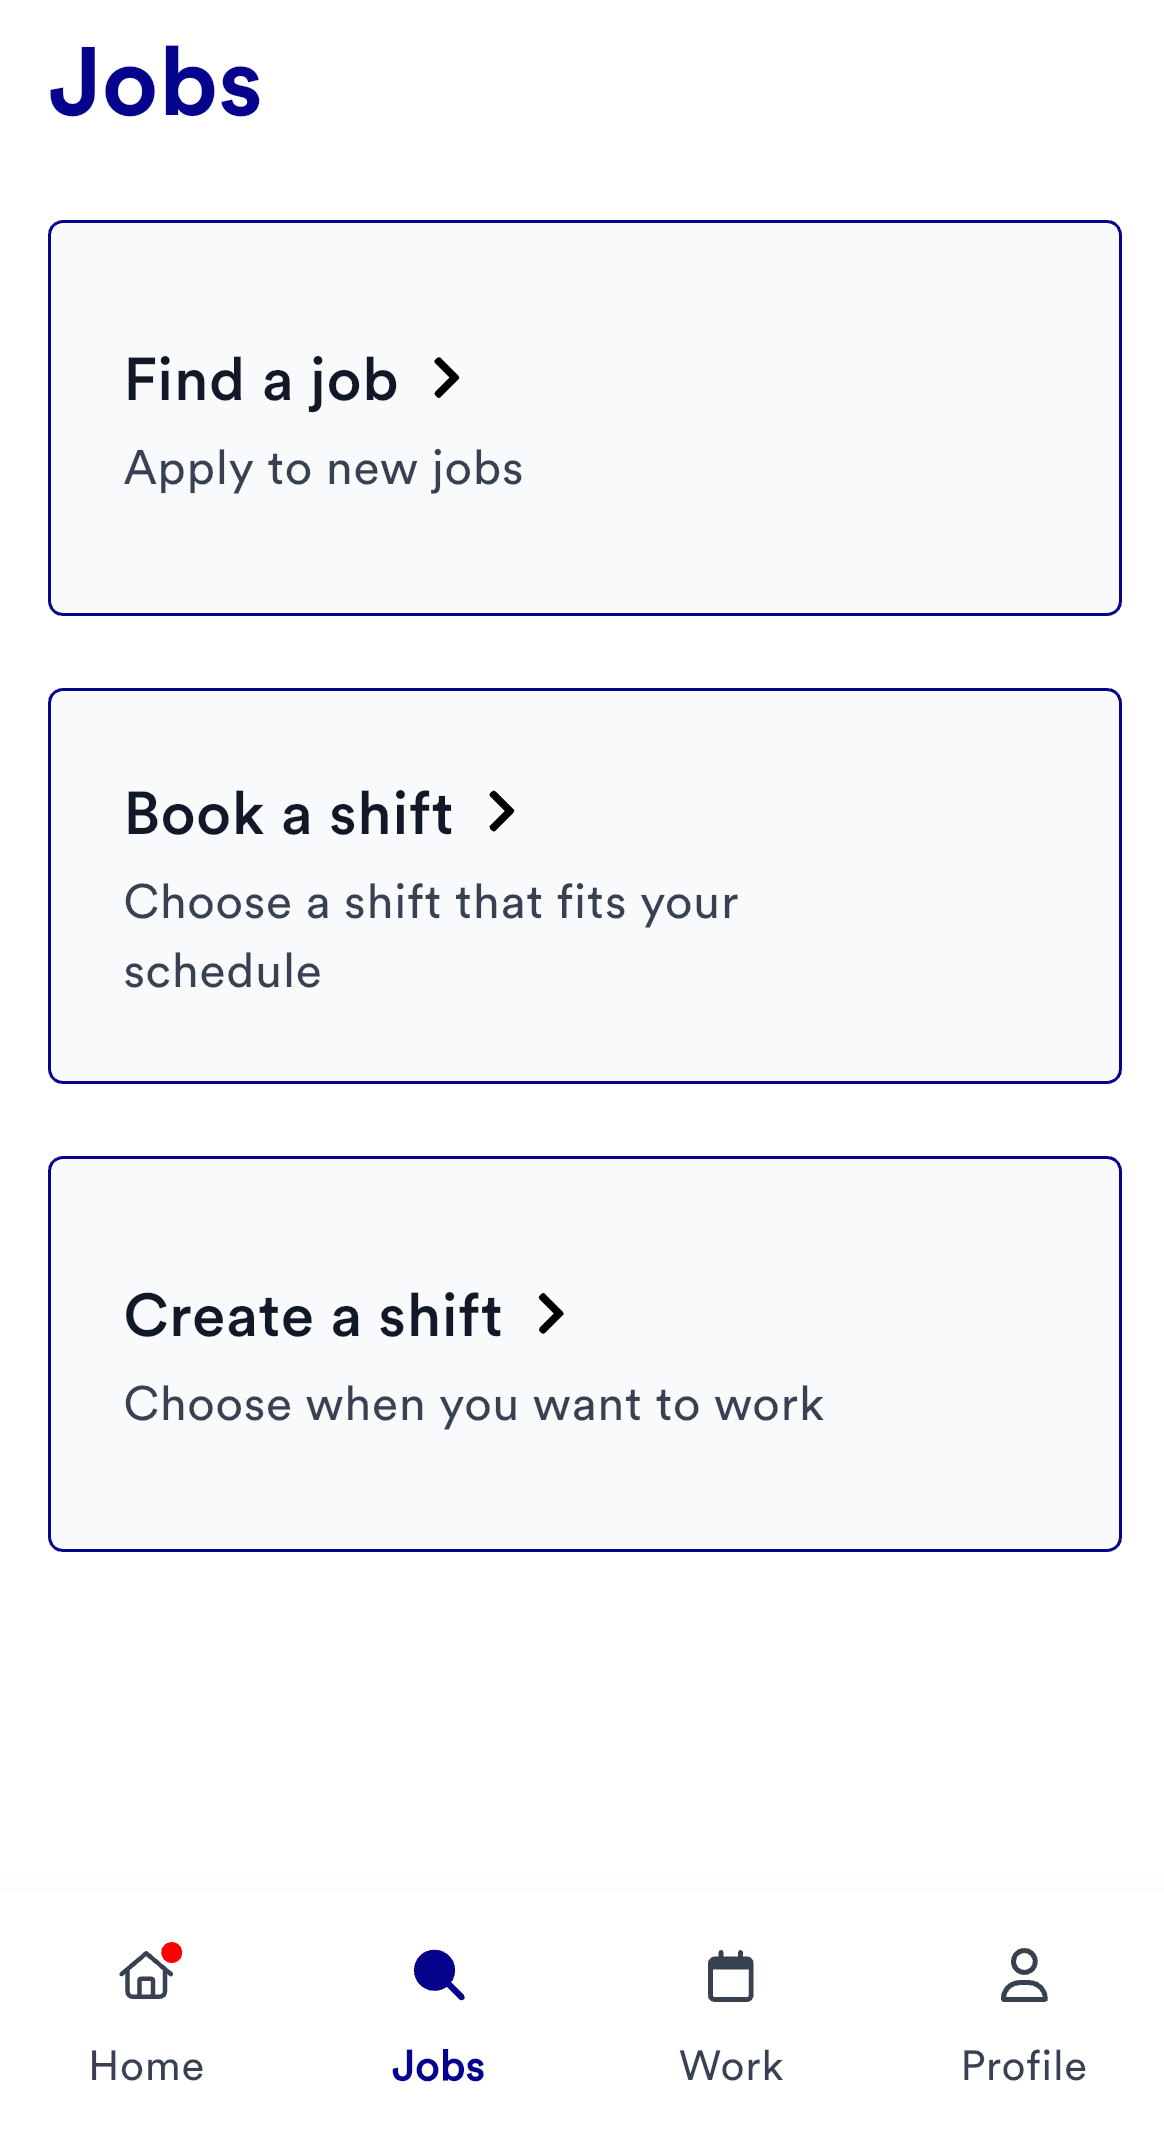Select the Jobs magnifying glass icon
Viewport: 1164px width, 2146px height.
pyautogui.click(x=437, y=1975)
